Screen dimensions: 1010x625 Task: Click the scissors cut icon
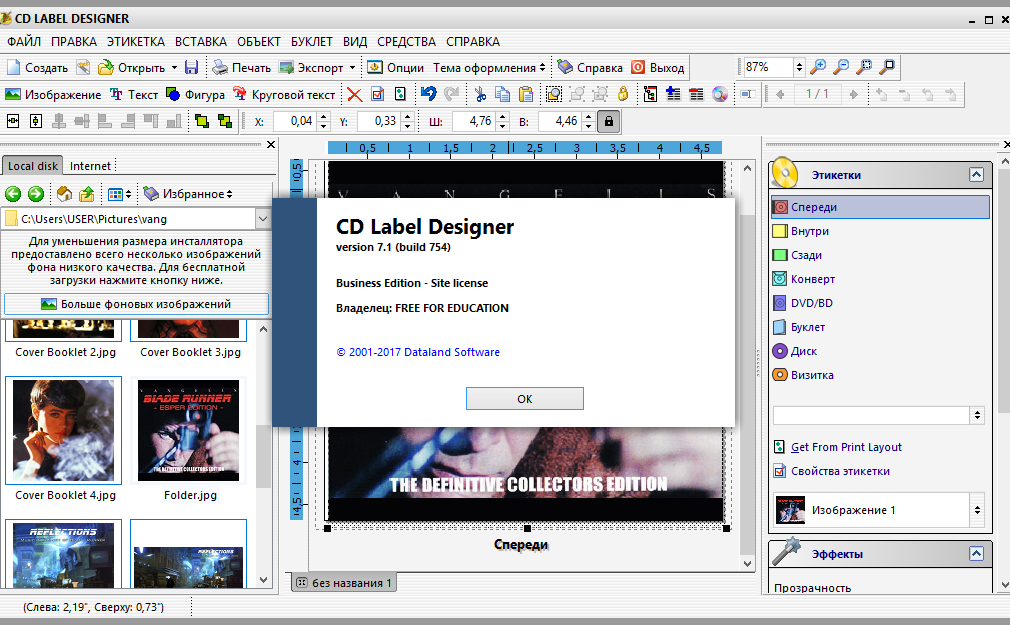pos(480,95)
